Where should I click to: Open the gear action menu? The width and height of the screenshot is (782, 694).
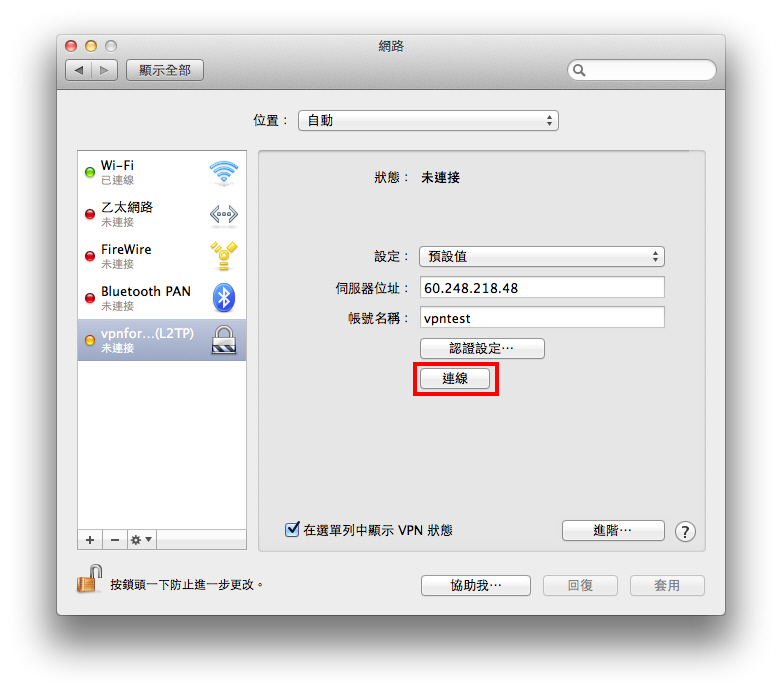click(141, 540)
